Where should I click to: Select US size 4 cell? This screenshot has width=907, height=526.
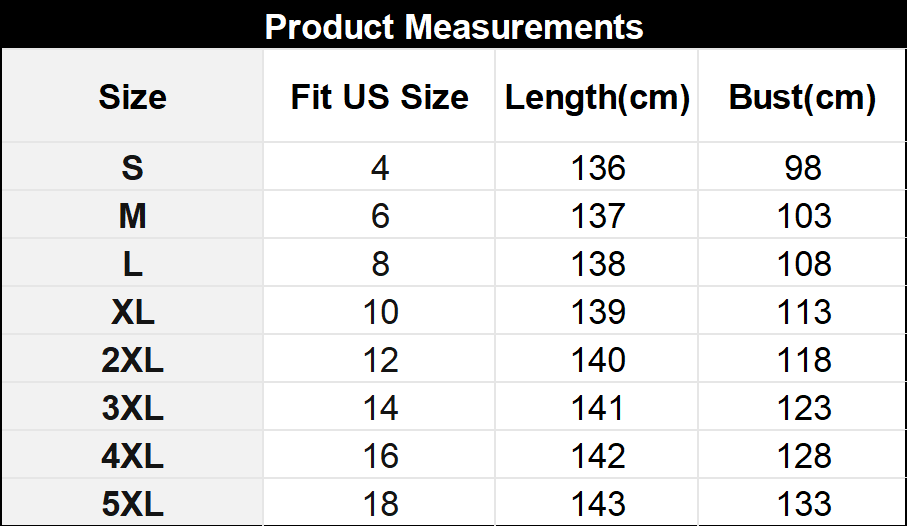[x=379, y=168]
